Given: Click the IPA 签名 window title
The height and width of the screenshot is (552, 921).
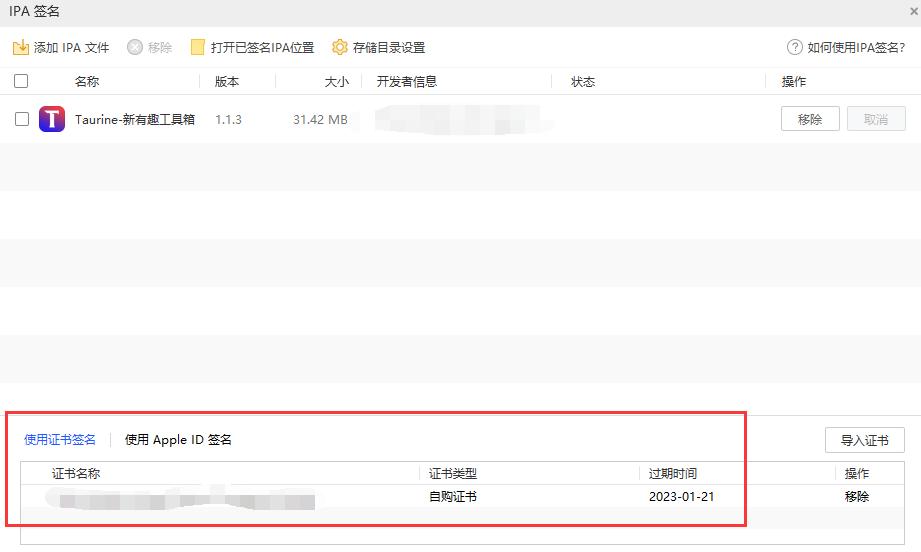Looking at the screenshot, I should pos(34,11).
